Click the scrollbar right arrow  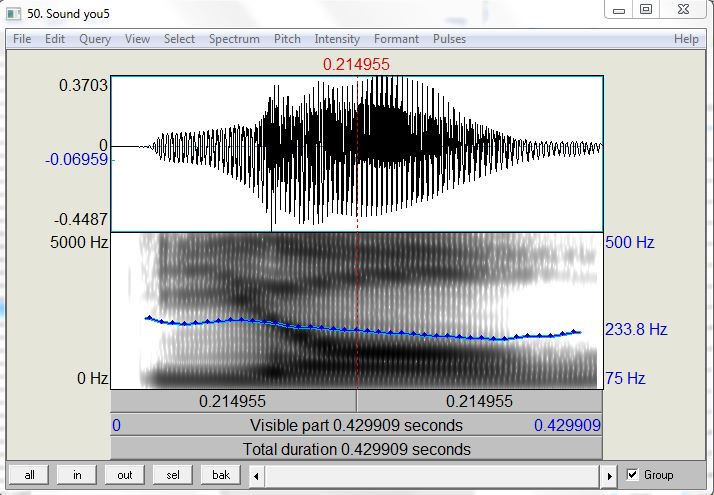pyautogui.click(x=609, y=476)
